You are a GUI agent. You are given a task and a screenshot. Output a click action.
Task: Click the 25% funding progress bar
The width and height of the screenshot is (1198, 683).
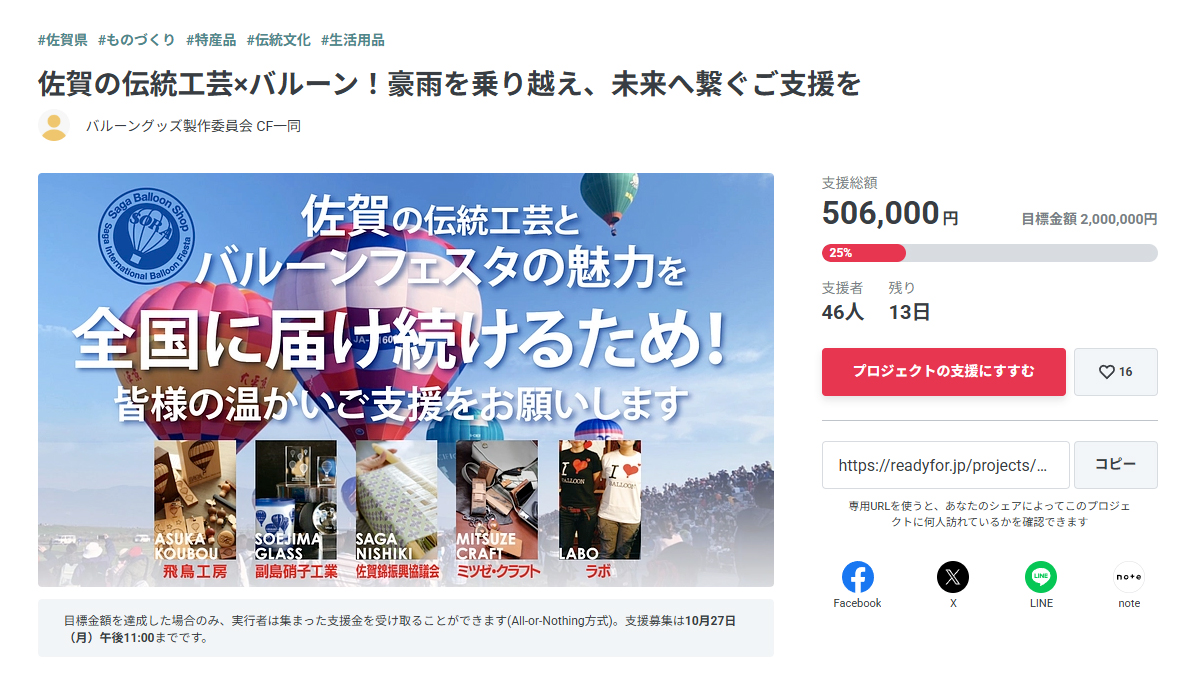point(989,253)
